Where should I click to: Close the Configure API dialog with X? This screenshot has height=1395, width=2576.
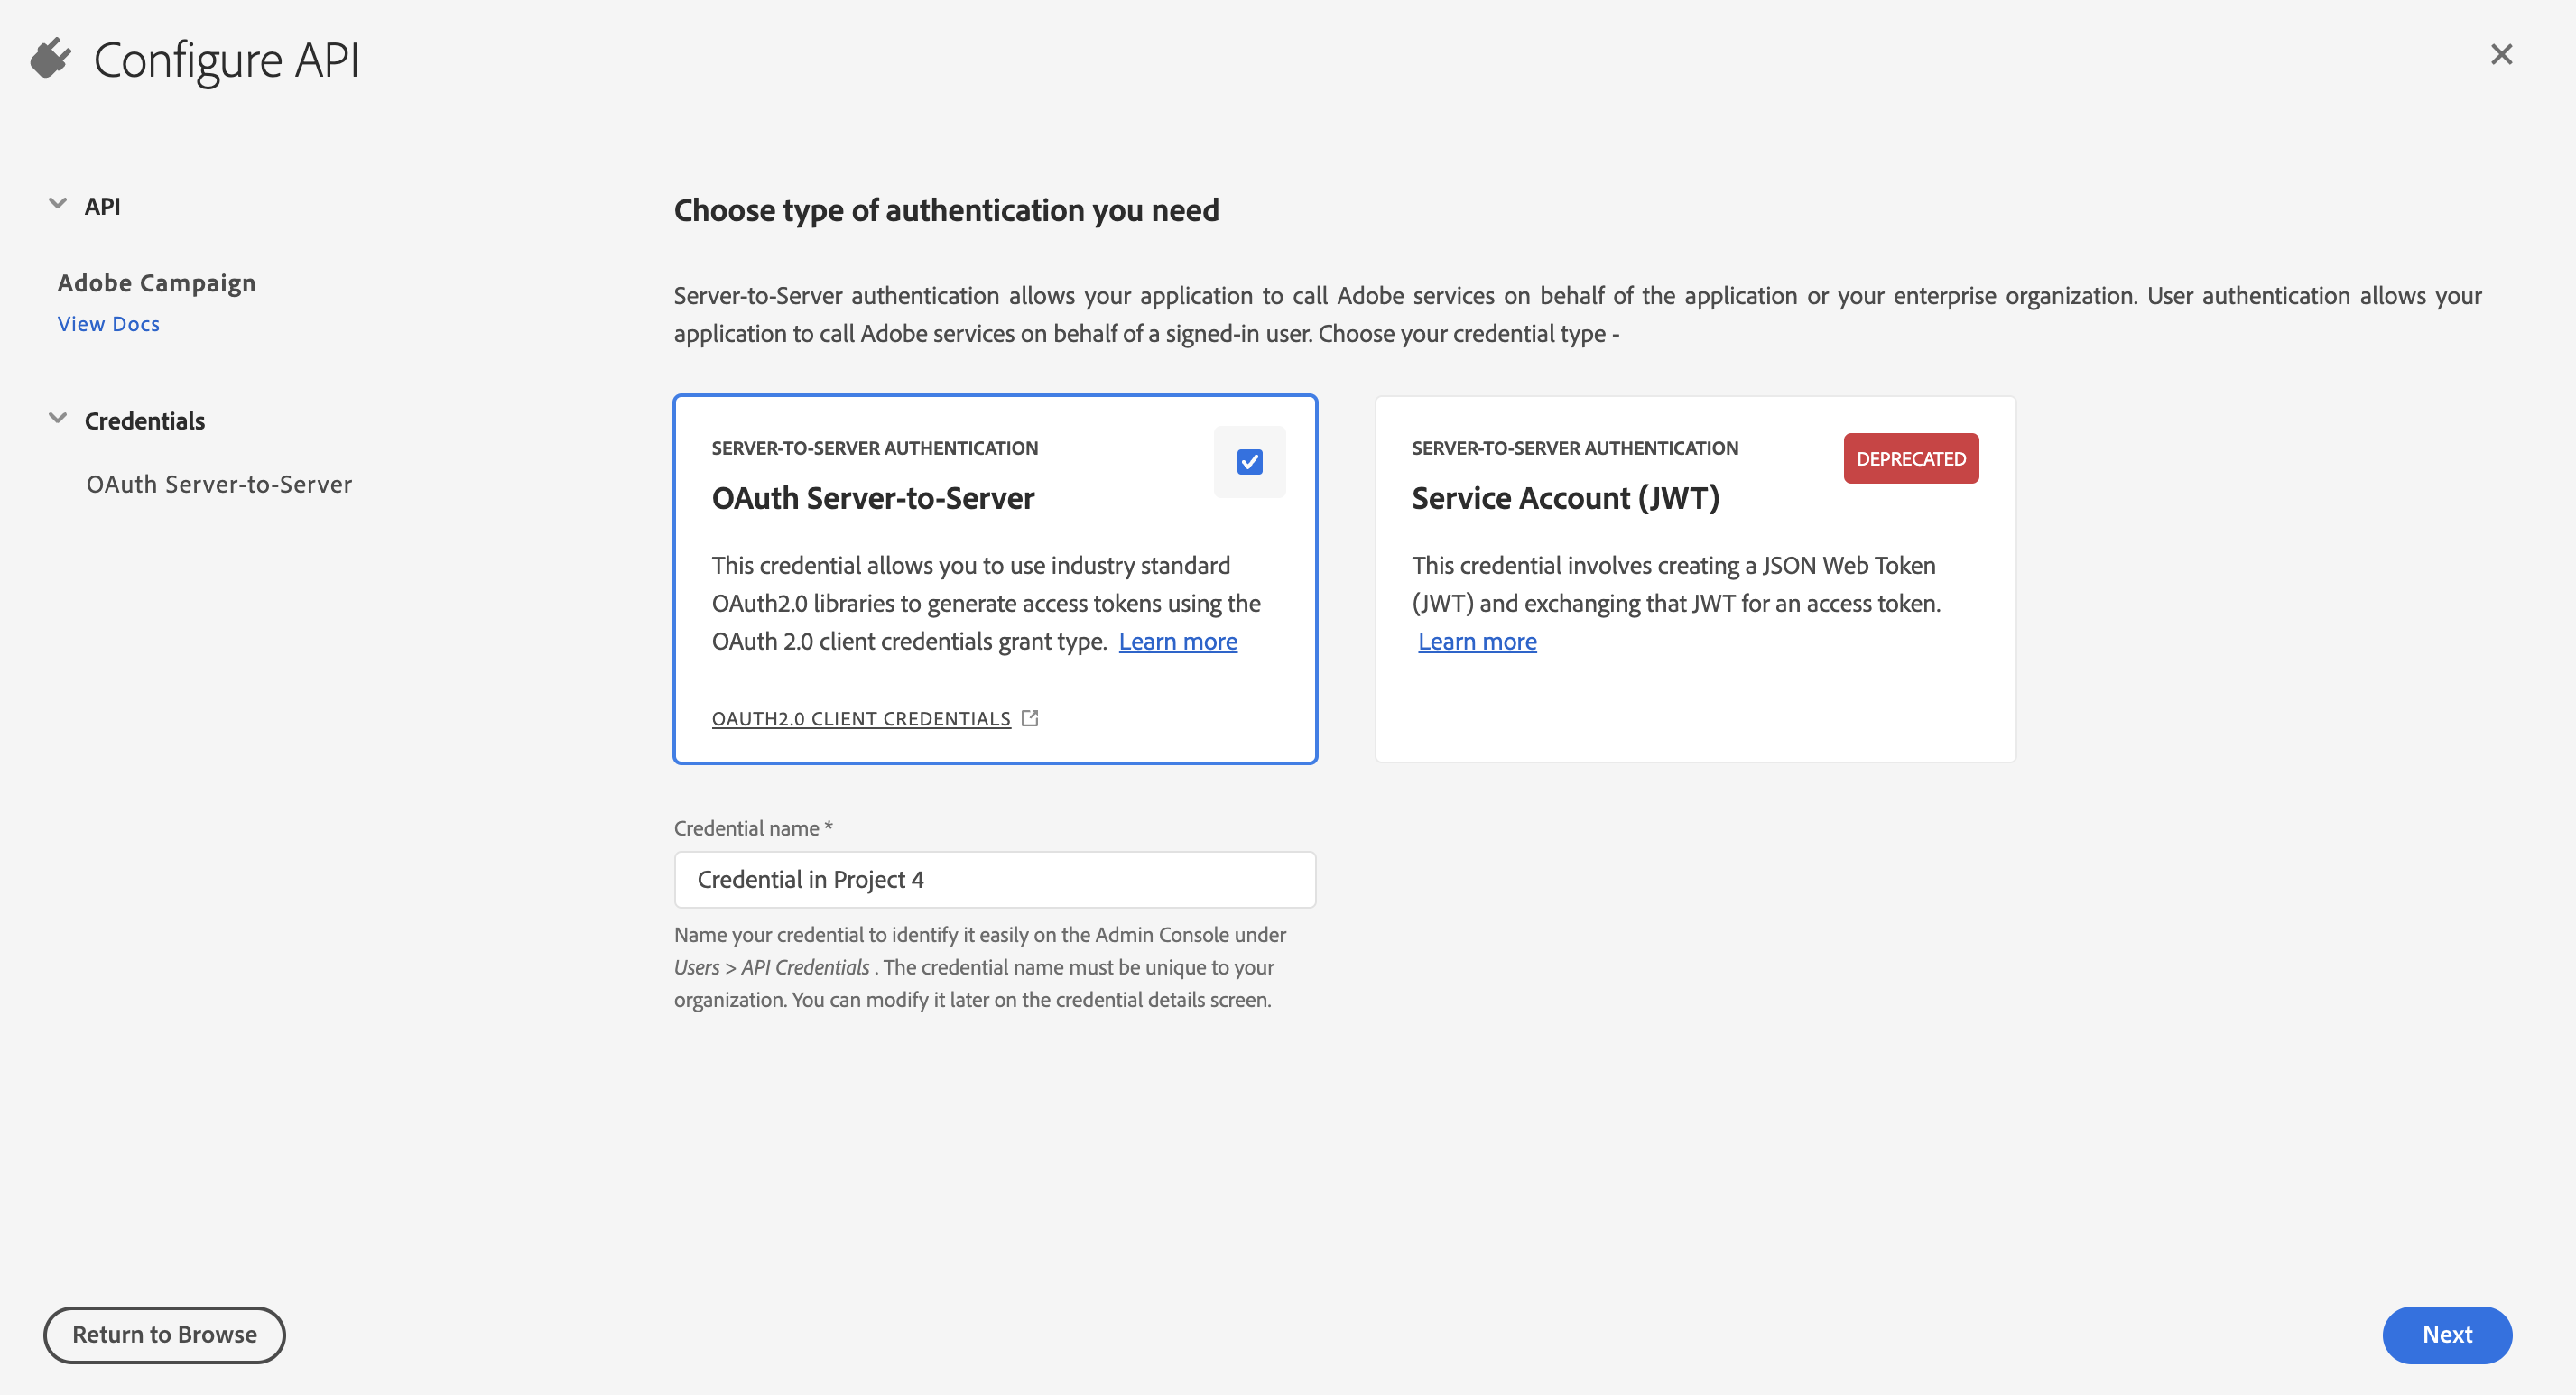2501,54
